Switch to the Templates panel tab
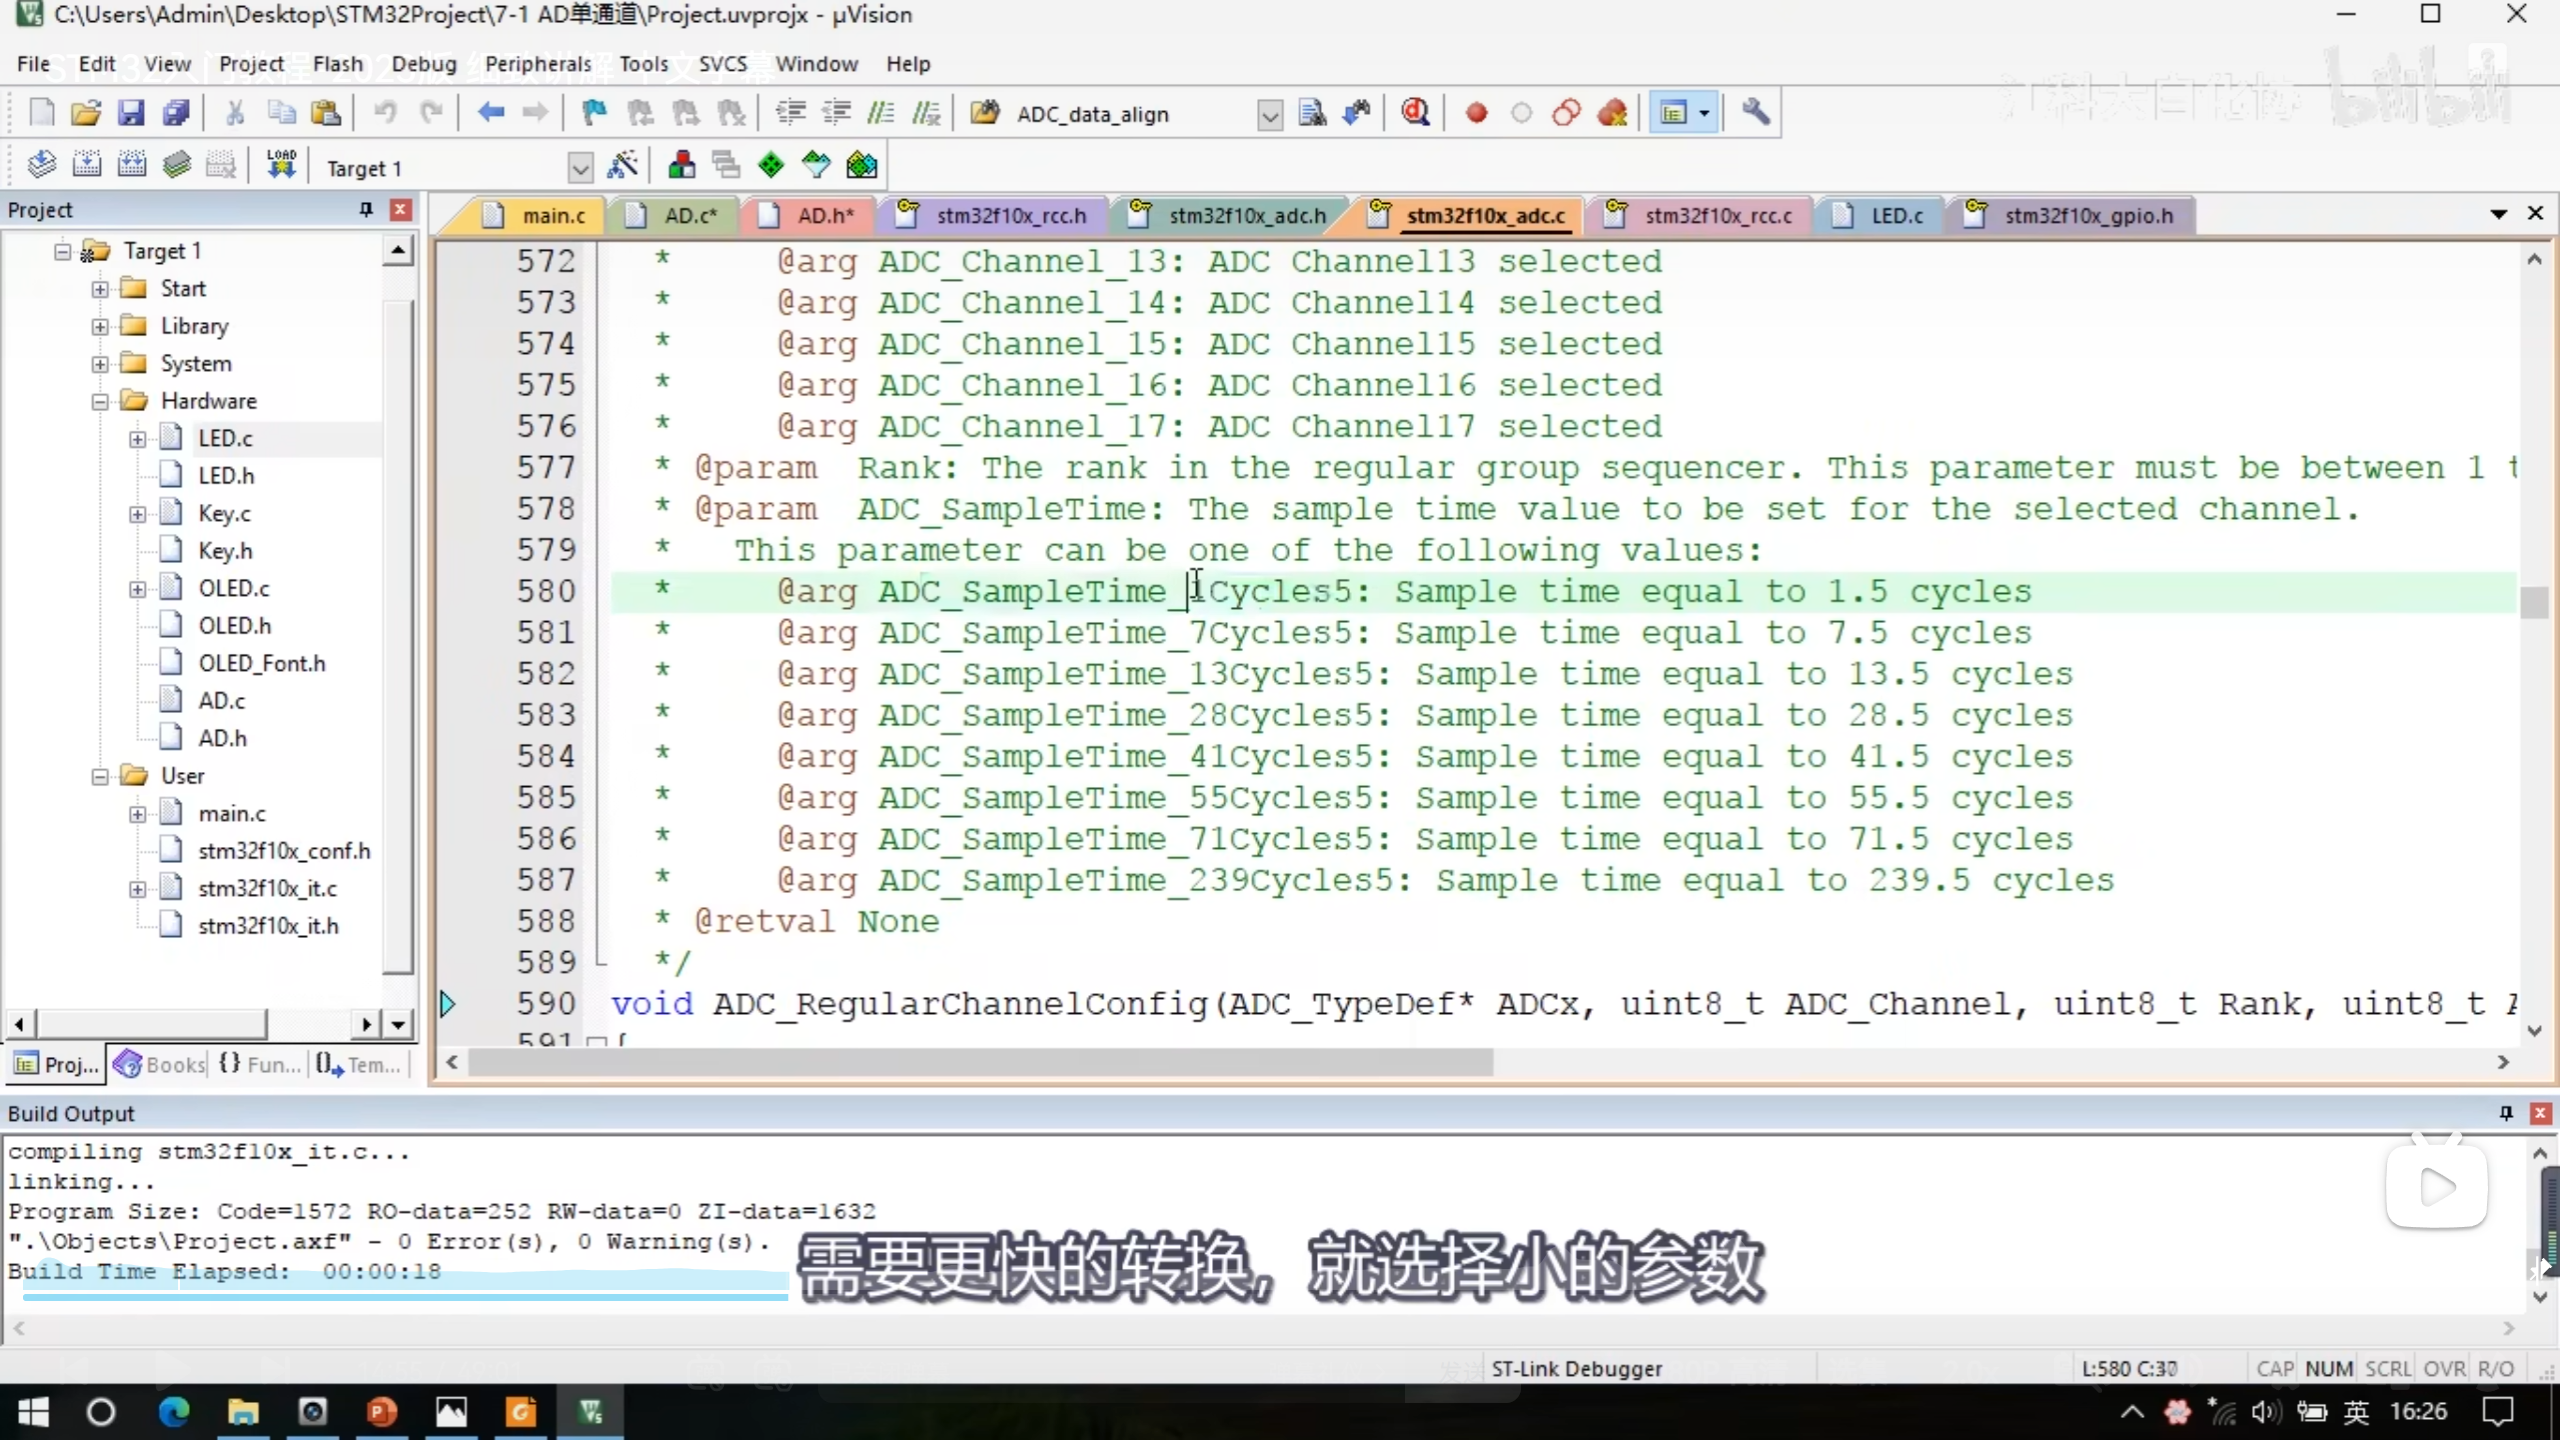Screen dimensions: 2560x1440 point(358,1064)
